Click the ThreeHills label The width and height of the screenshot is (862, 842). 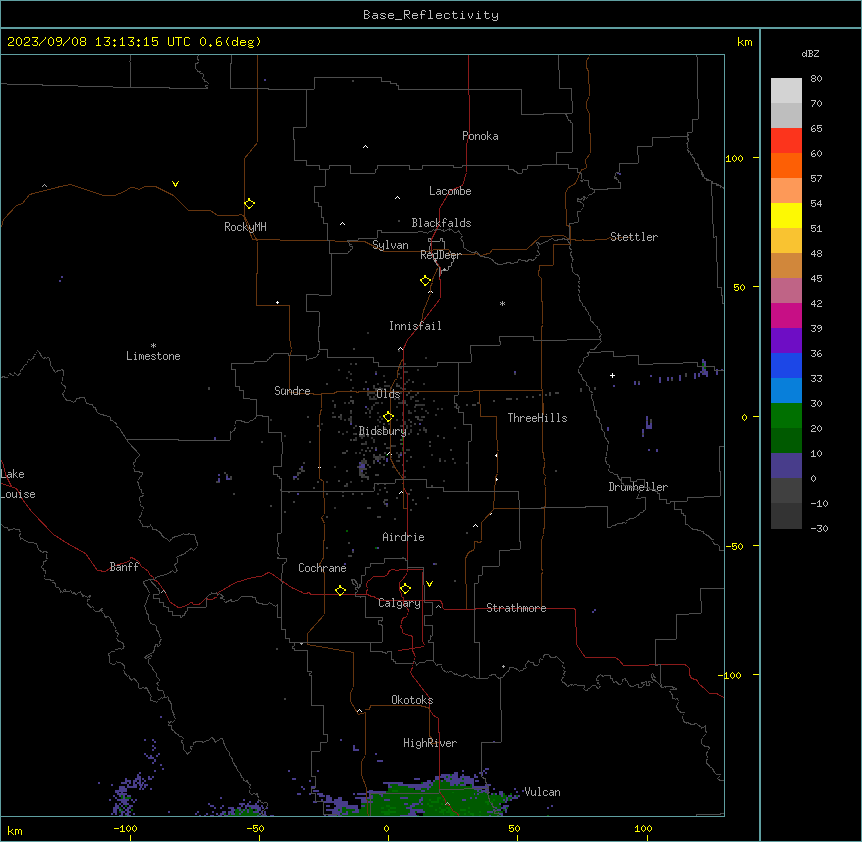(537, 418)
